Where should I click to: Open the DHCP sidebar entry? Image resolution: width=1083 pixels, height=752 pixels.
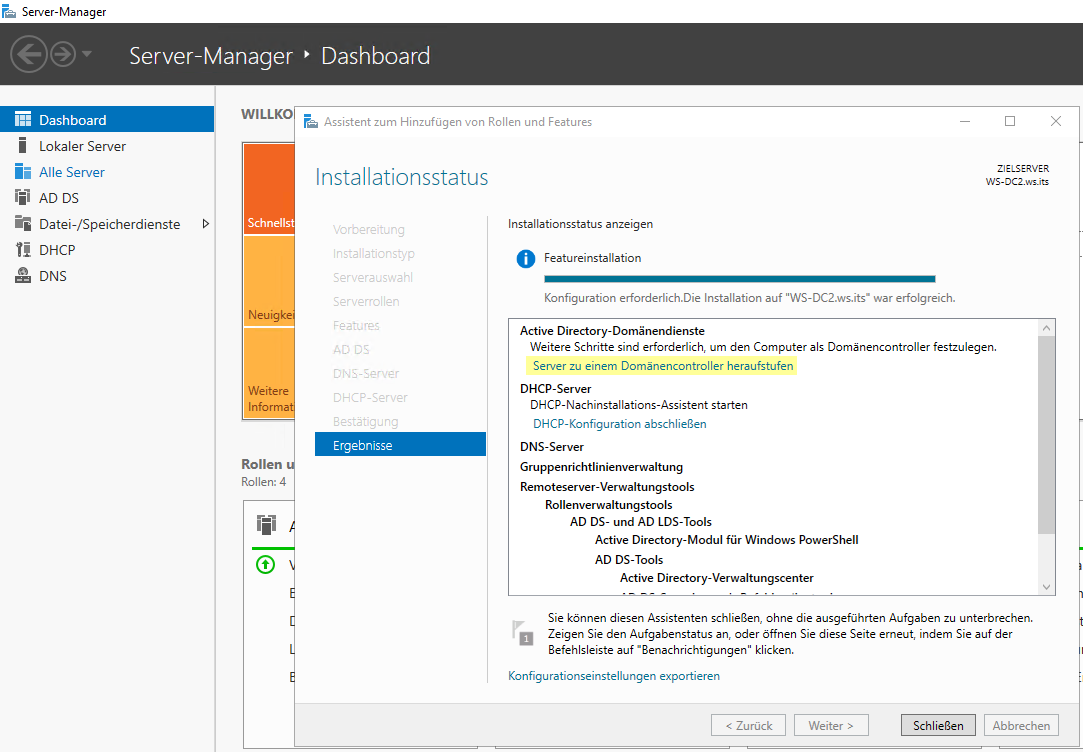click(107, 249)
